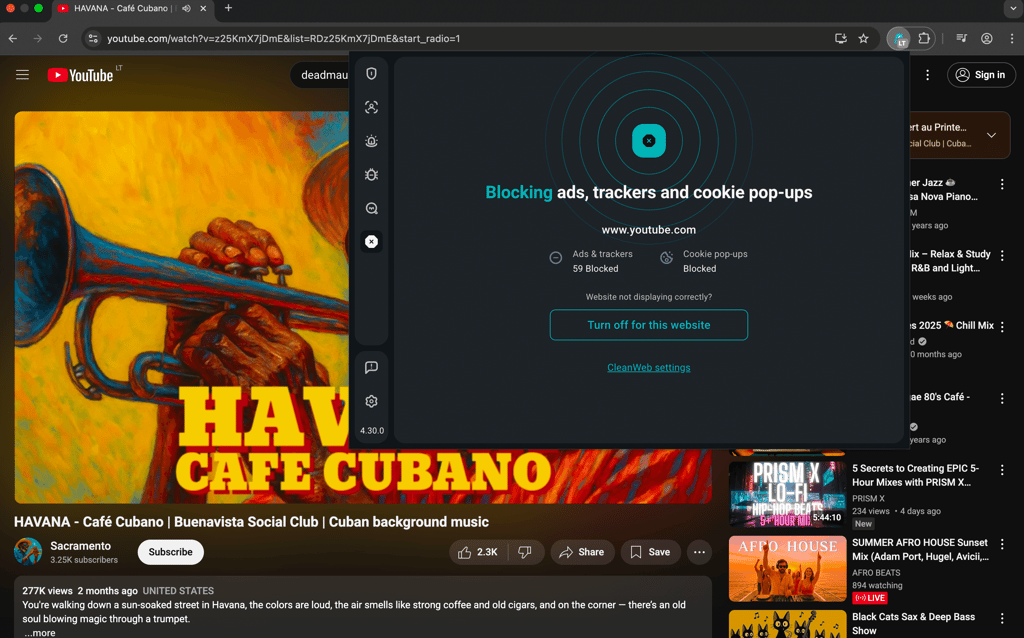This screenshot has height=638, width=1024.
Task: Bookmark this page with the star icon
Action: tap(863, 39)
